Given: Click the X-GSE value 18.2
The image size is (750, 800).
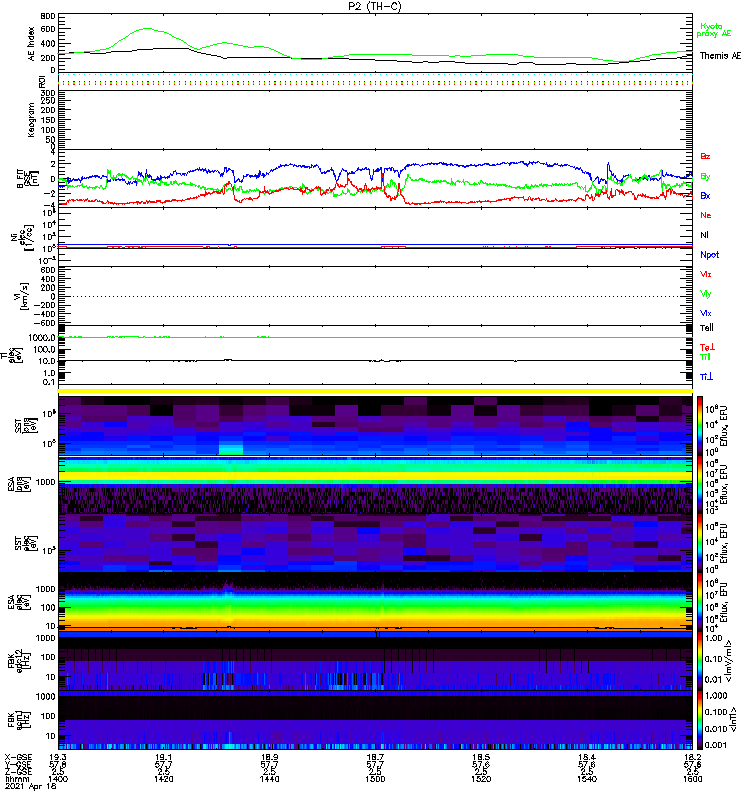Looking at the screenshot, I should click(693, 757).
